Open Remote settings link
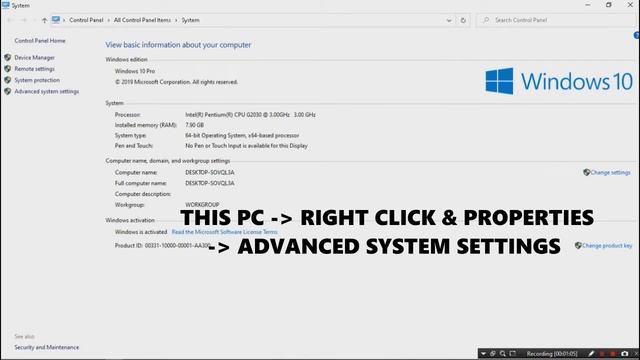The image size is (640, 360). tap(34, 69)
